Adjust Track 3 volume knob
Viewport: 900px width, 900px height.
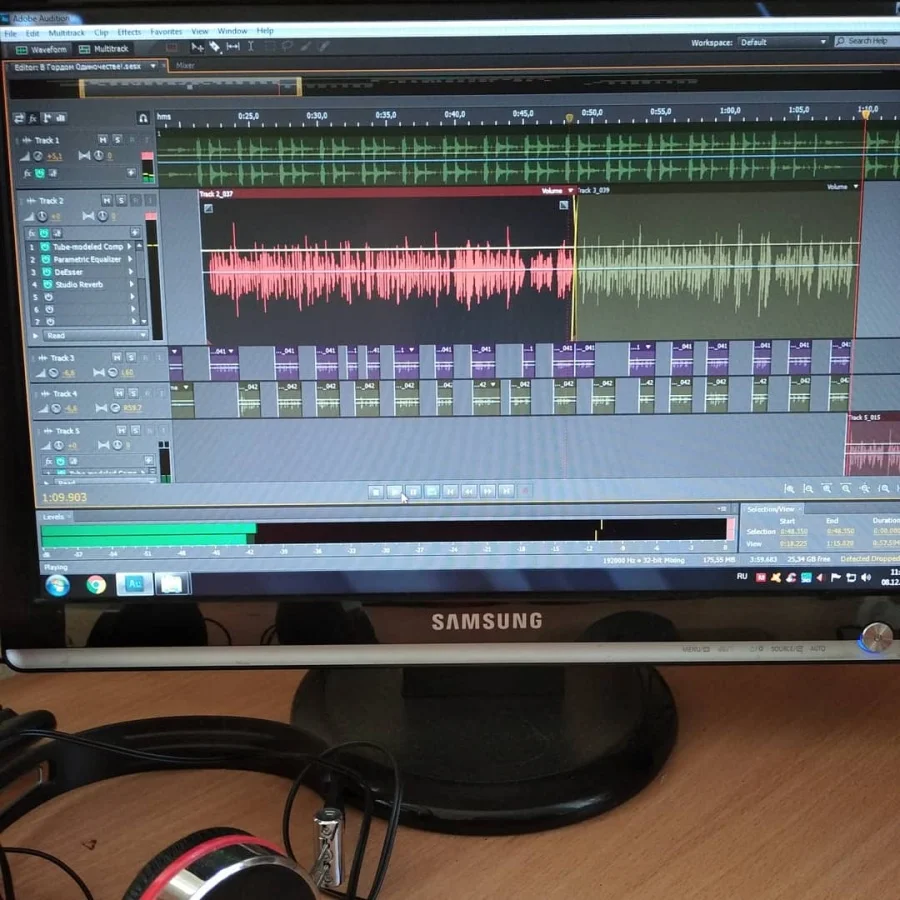53,373
